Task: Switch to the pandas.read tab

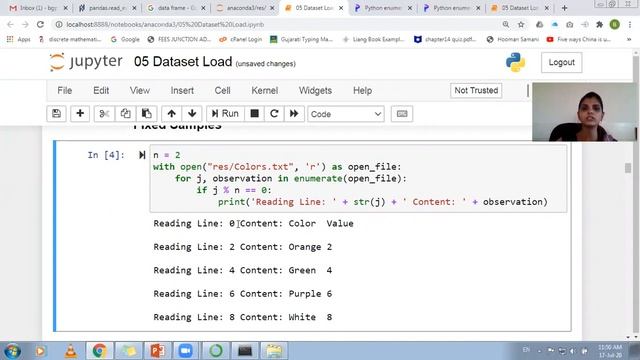Action: (x=108, y=8)
